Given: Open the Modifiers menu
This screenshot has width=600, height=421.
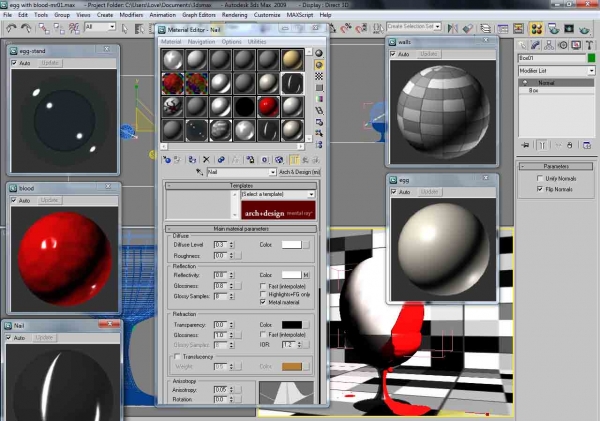Looking at the screenshot, I should point(131,15).
